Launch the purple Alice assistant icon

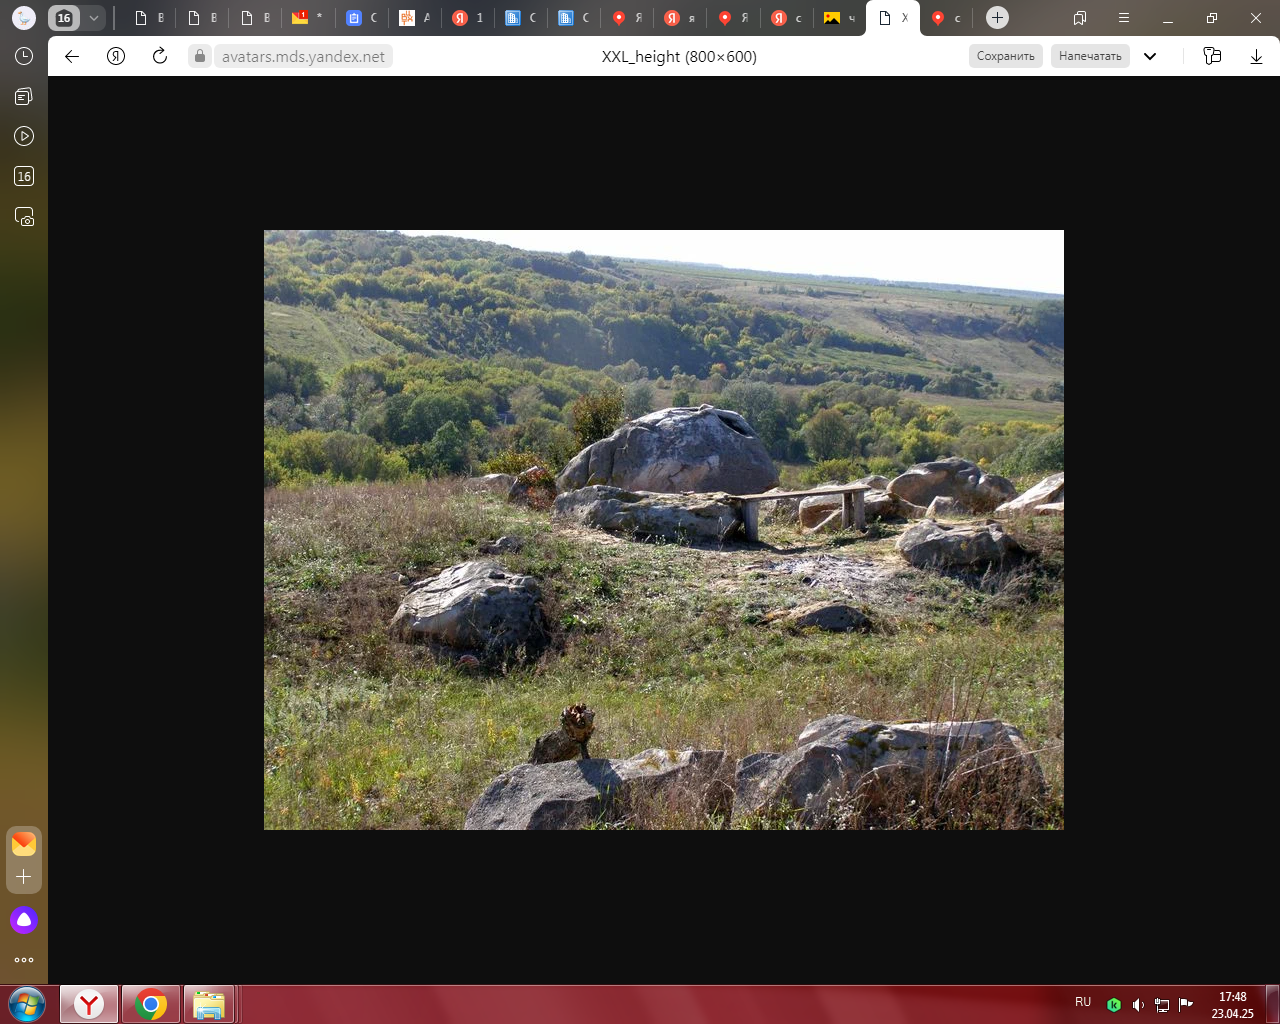[x=24, y=920]
